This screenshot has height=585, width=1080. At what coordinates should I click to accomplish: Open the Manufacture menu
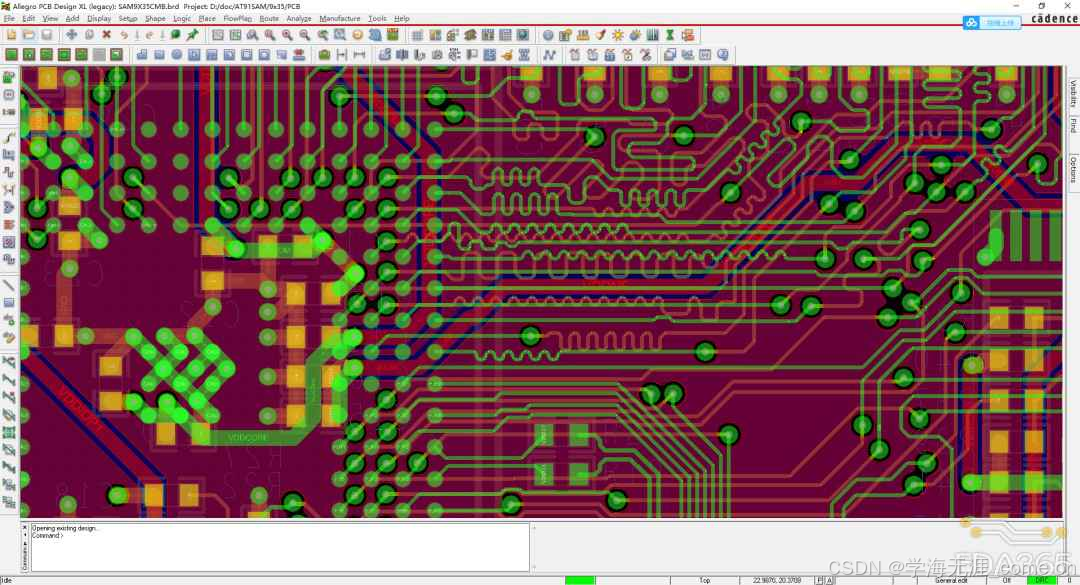[x=340, y=19]
